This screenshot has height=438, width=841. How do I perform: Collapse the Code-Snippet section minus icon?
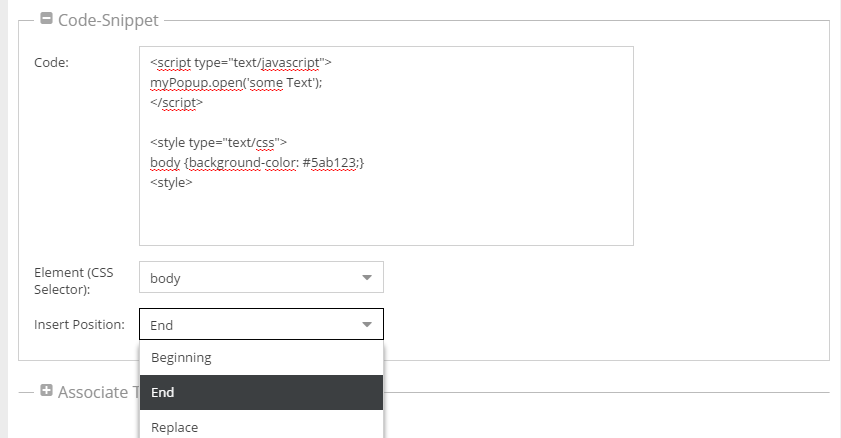click(46, 18)
